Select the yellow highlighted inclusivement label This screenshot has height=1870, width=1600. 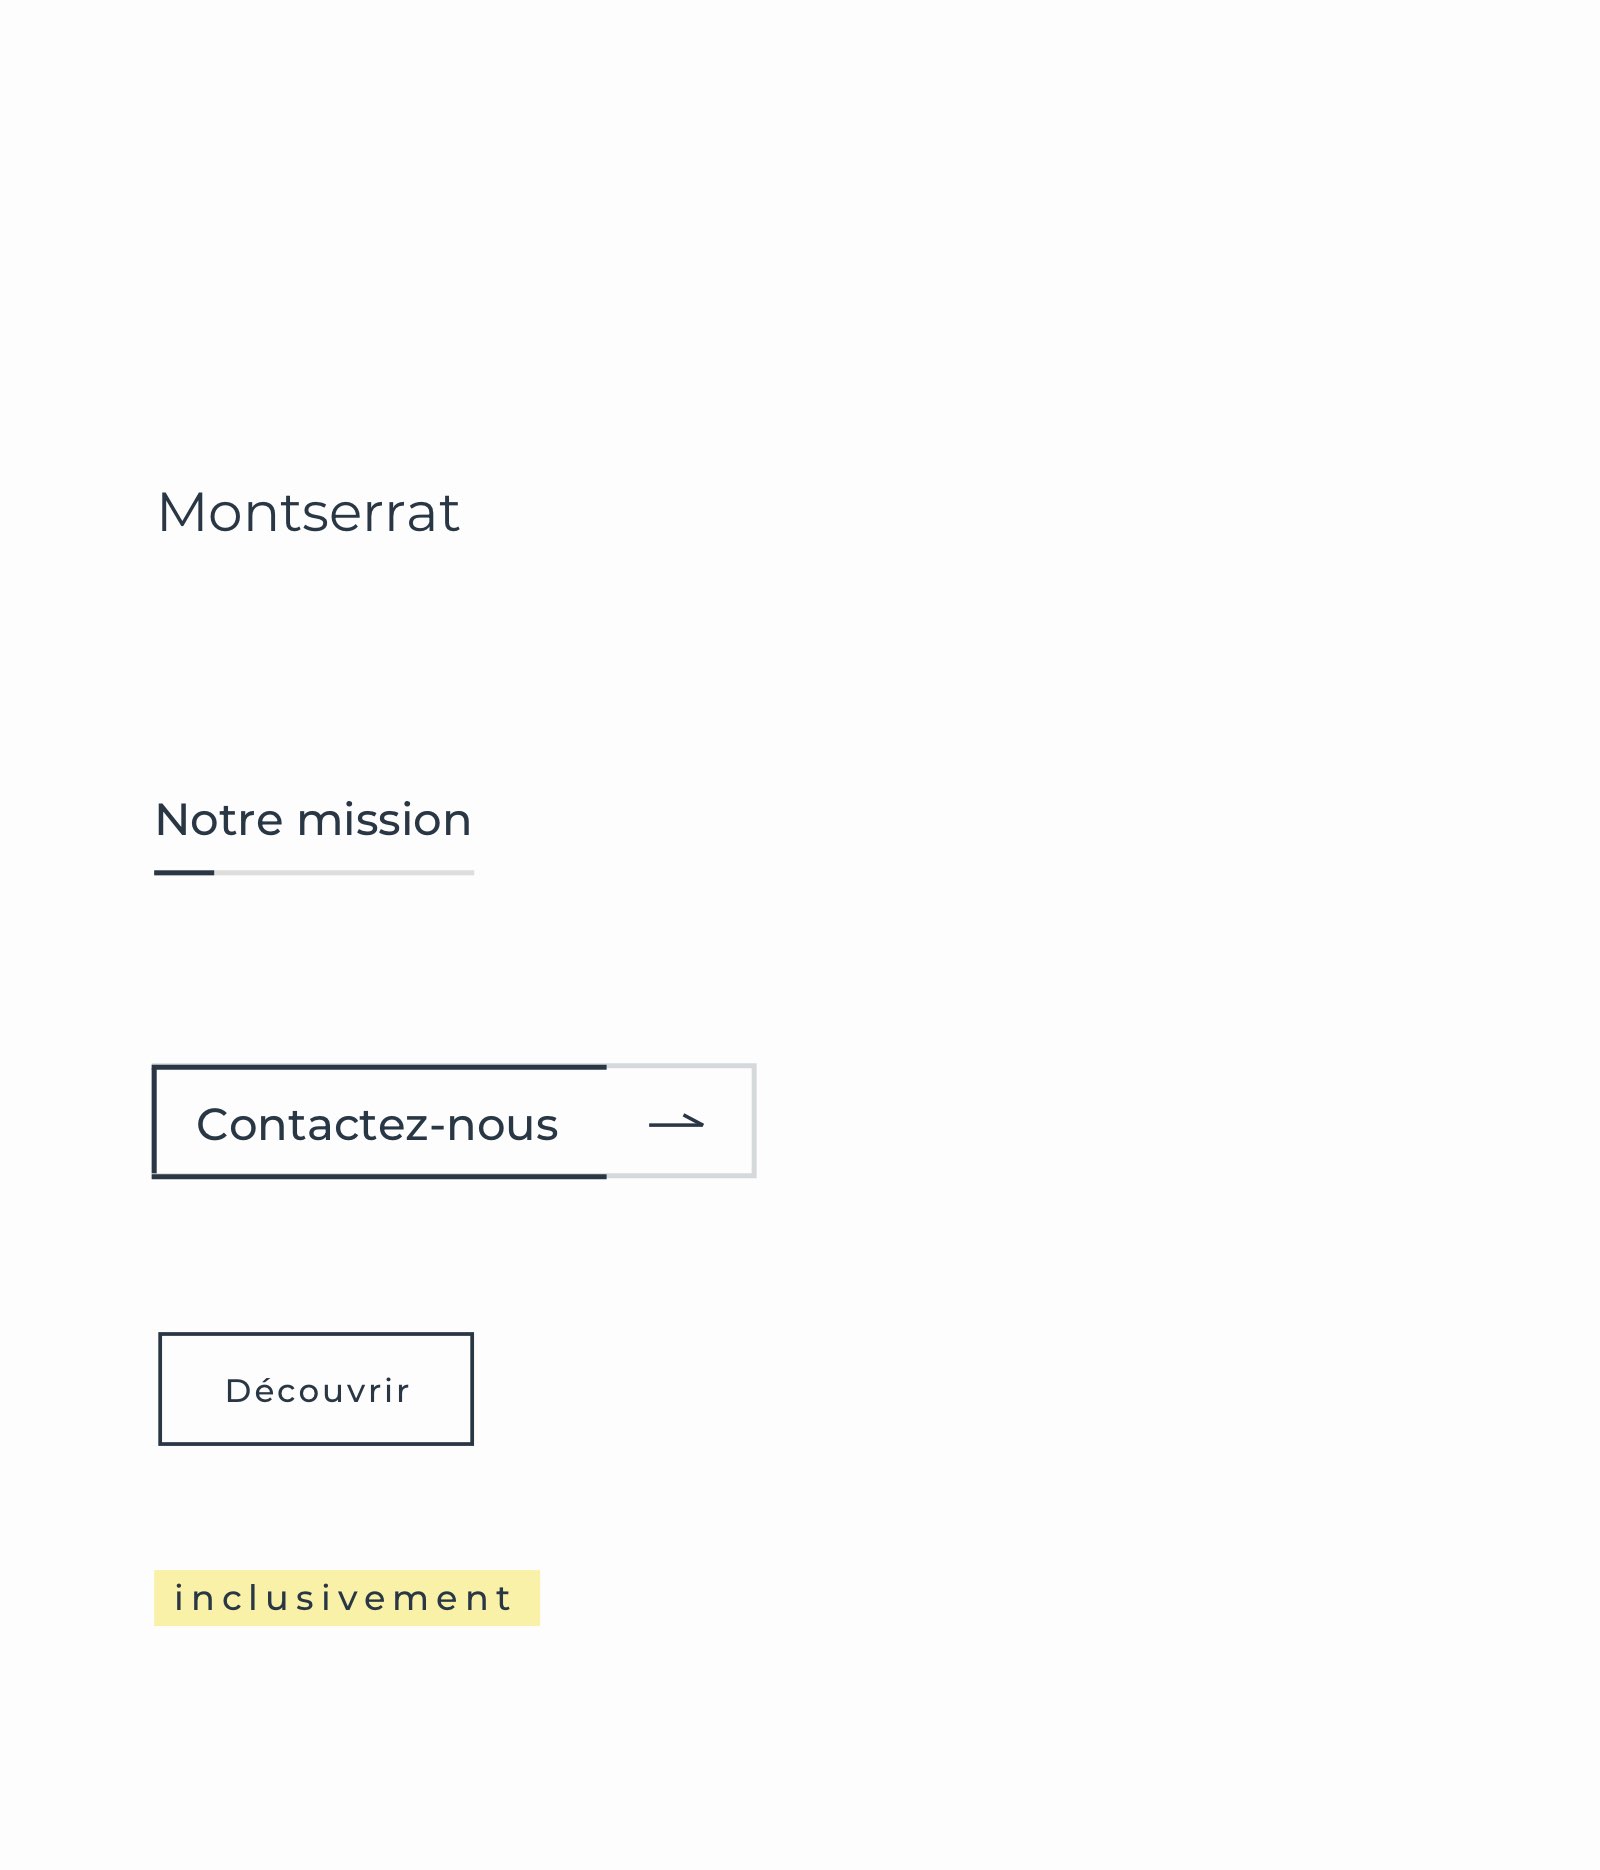(x=346, y=1598)
